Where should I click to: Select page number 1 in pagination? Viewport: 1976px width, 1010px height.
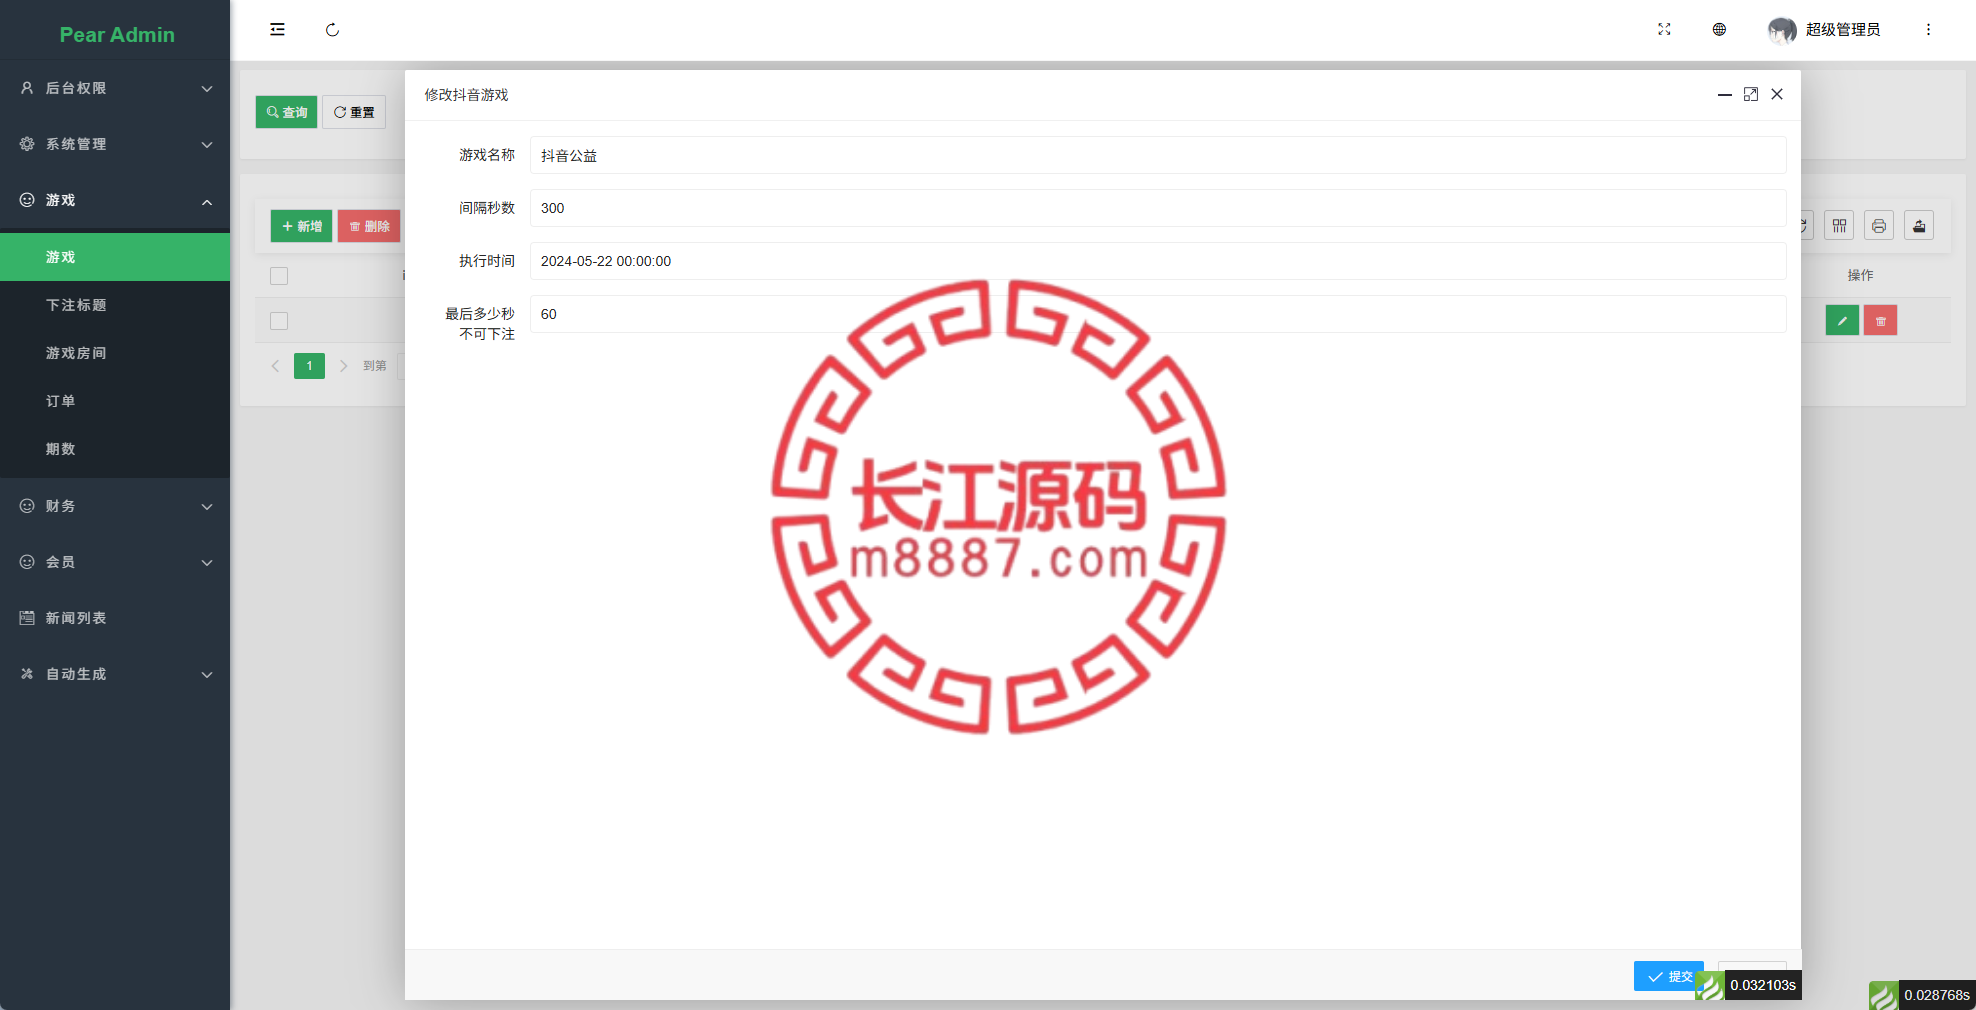310,366
